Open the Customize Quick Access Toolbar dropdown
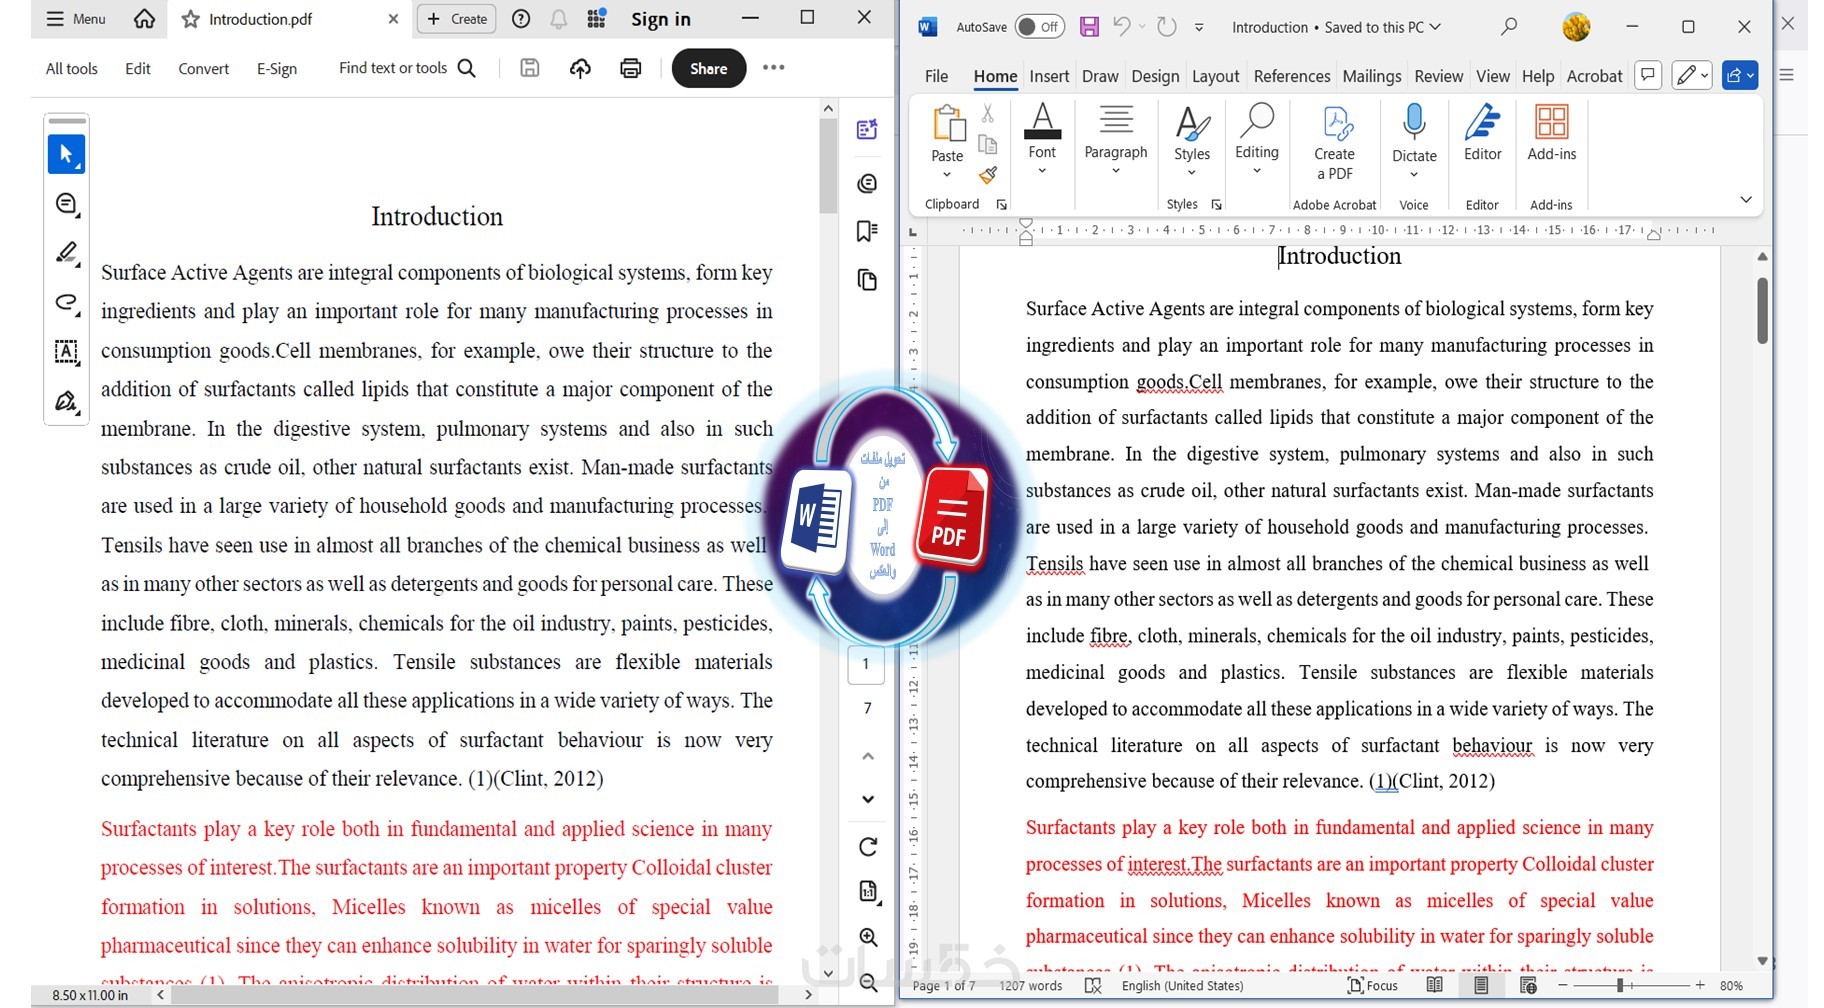Screen dimensions: 1824x1008 (x=1199, y=27)
